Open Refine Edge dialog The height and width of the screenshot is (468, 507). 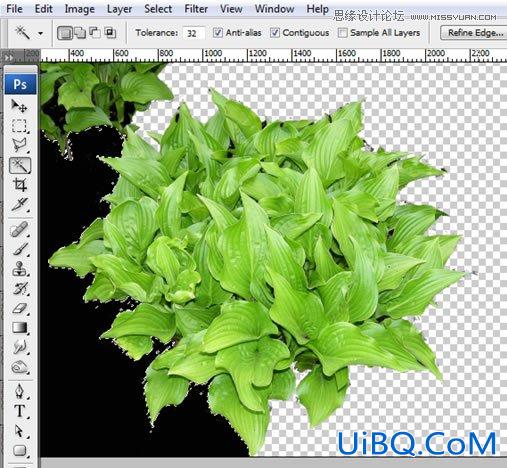click(x=475, y=33)
